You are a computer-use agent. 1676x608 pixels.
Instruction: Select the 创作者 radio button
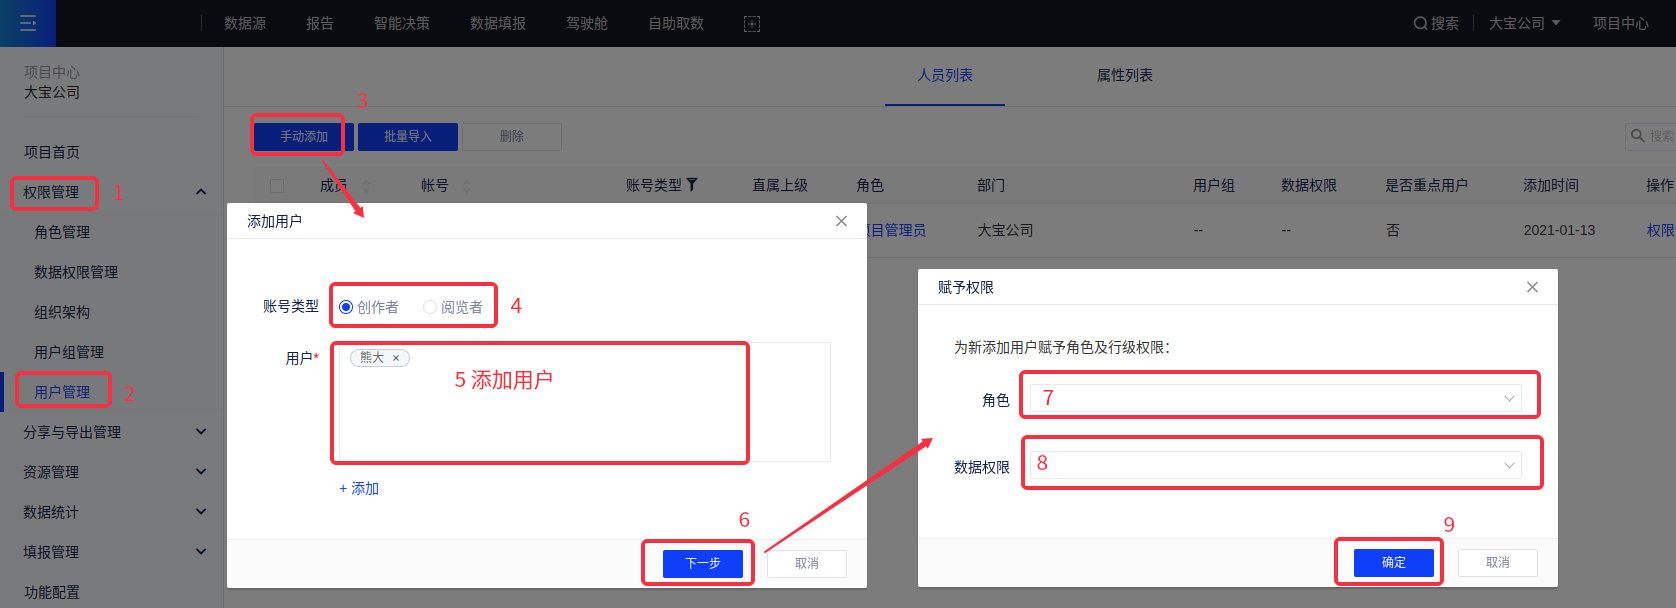[346, 307]
